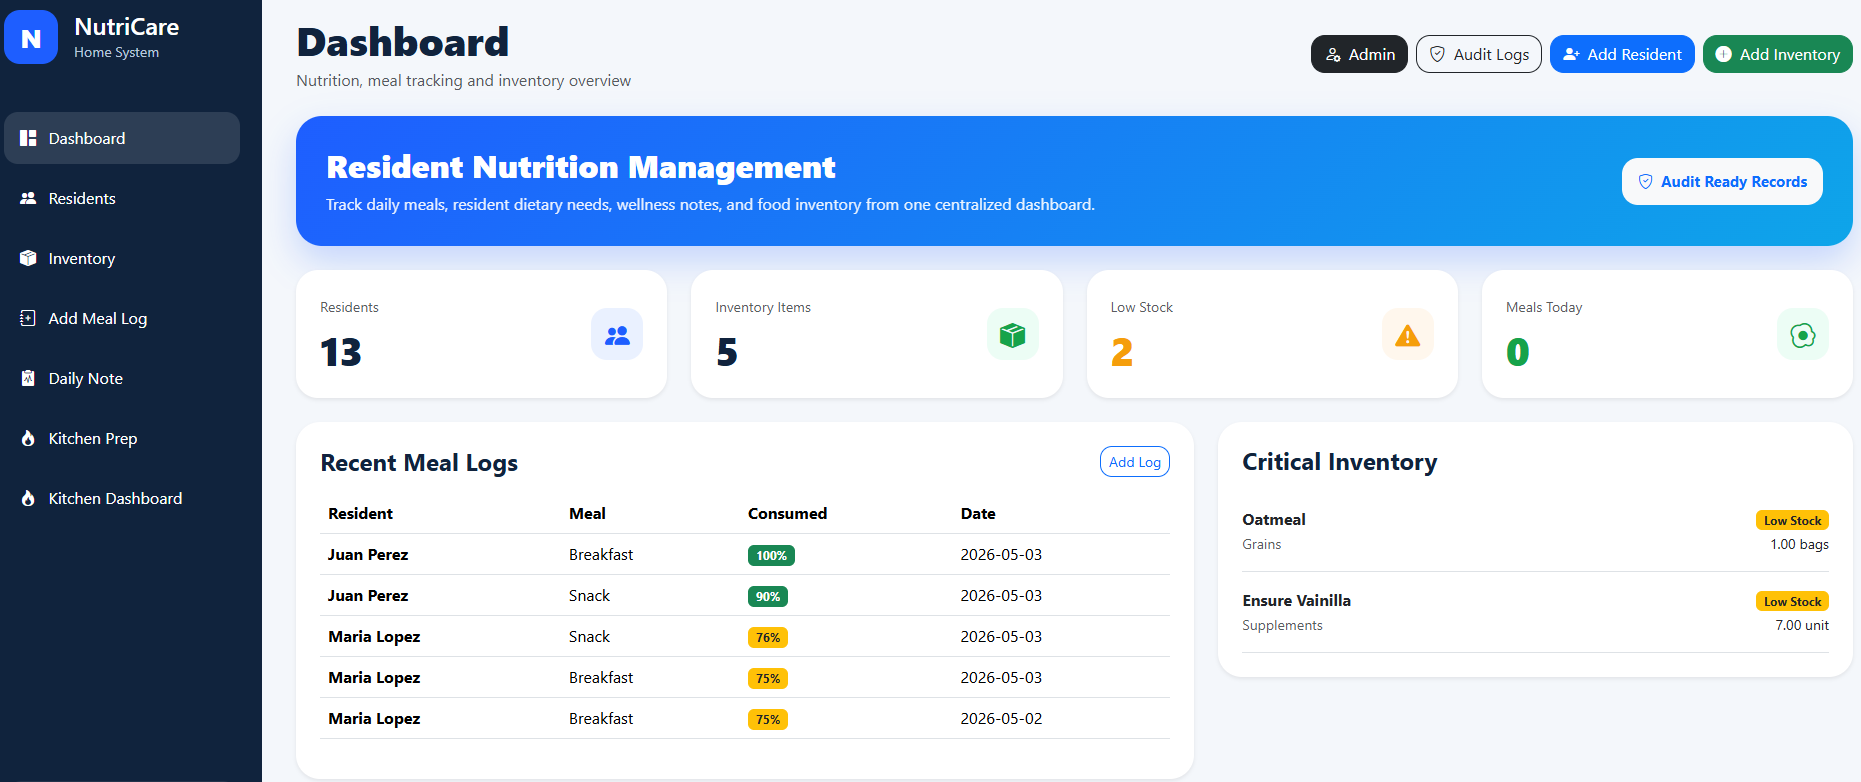Click the Add Resident button
The image size is (1861, 782).
pos(1621,54)
